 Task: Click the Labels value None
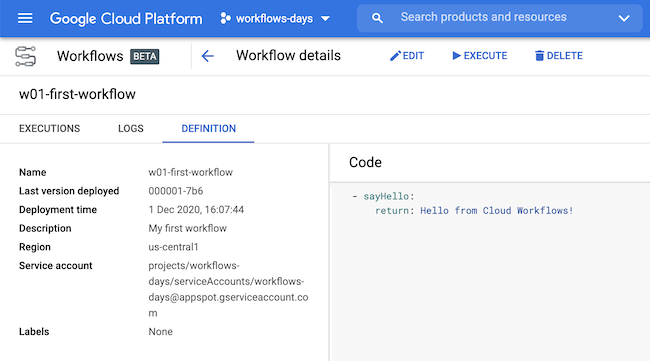(160, 332)
